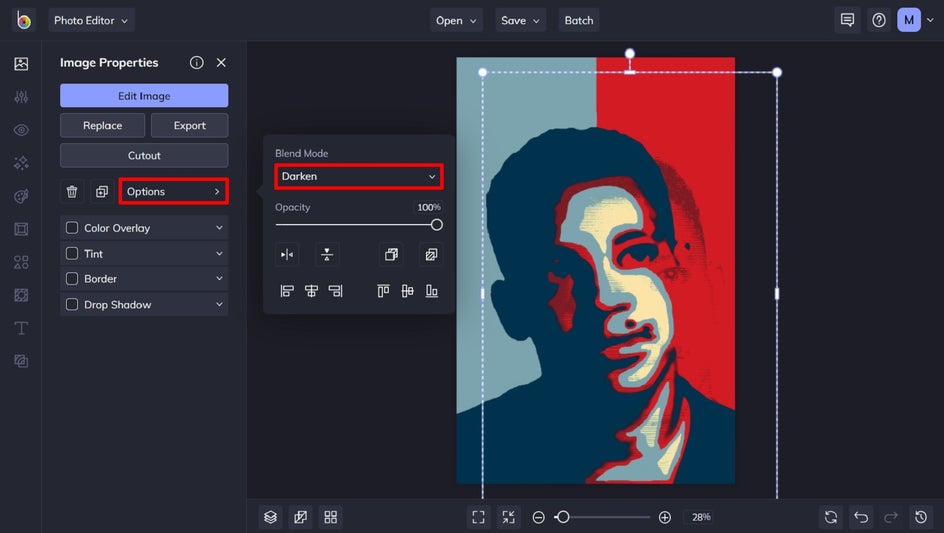This screenshot has height=533, width=944.
Task: Enable the Color Overlay checkbox
Action: coord(72,228)
